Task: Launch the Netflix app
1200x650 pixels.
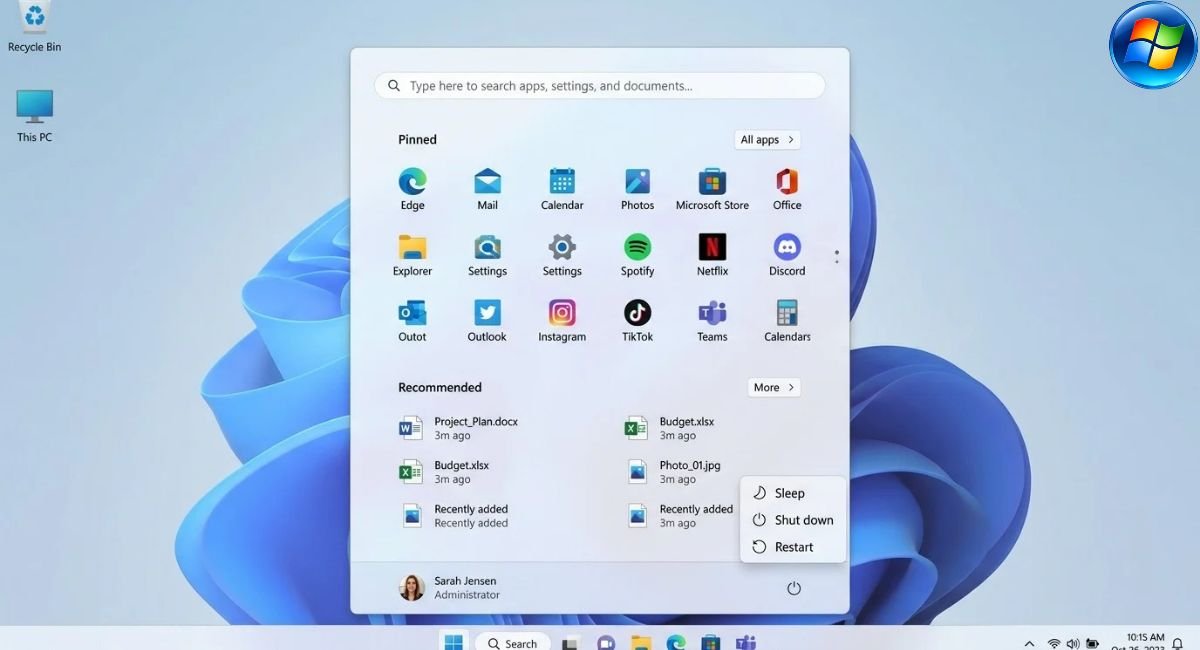Action: [x=712, y=255]
